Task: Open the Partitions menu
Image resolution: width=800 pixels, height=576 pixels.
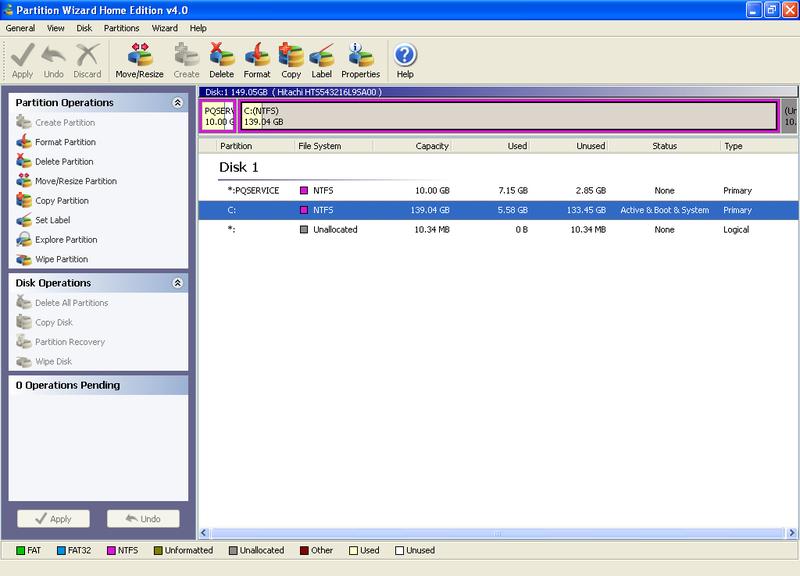Action: (x=121, y=28)
